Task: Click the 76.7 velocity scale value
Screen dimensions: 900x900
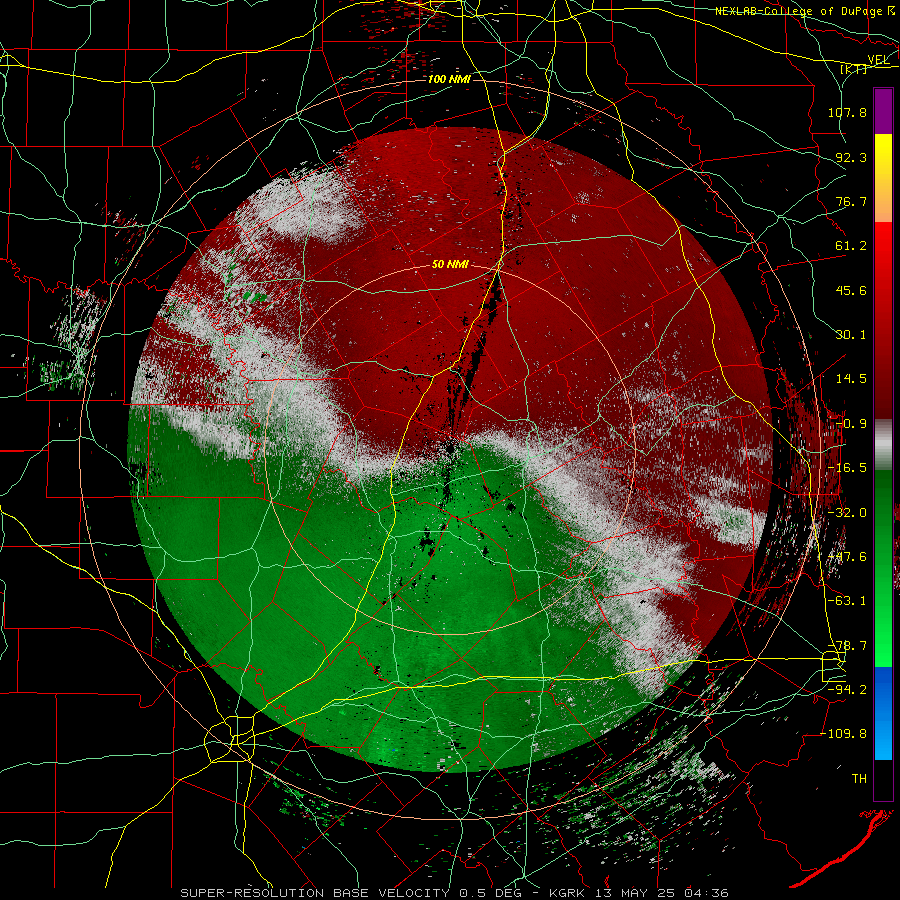Action: tap(851, 201)
